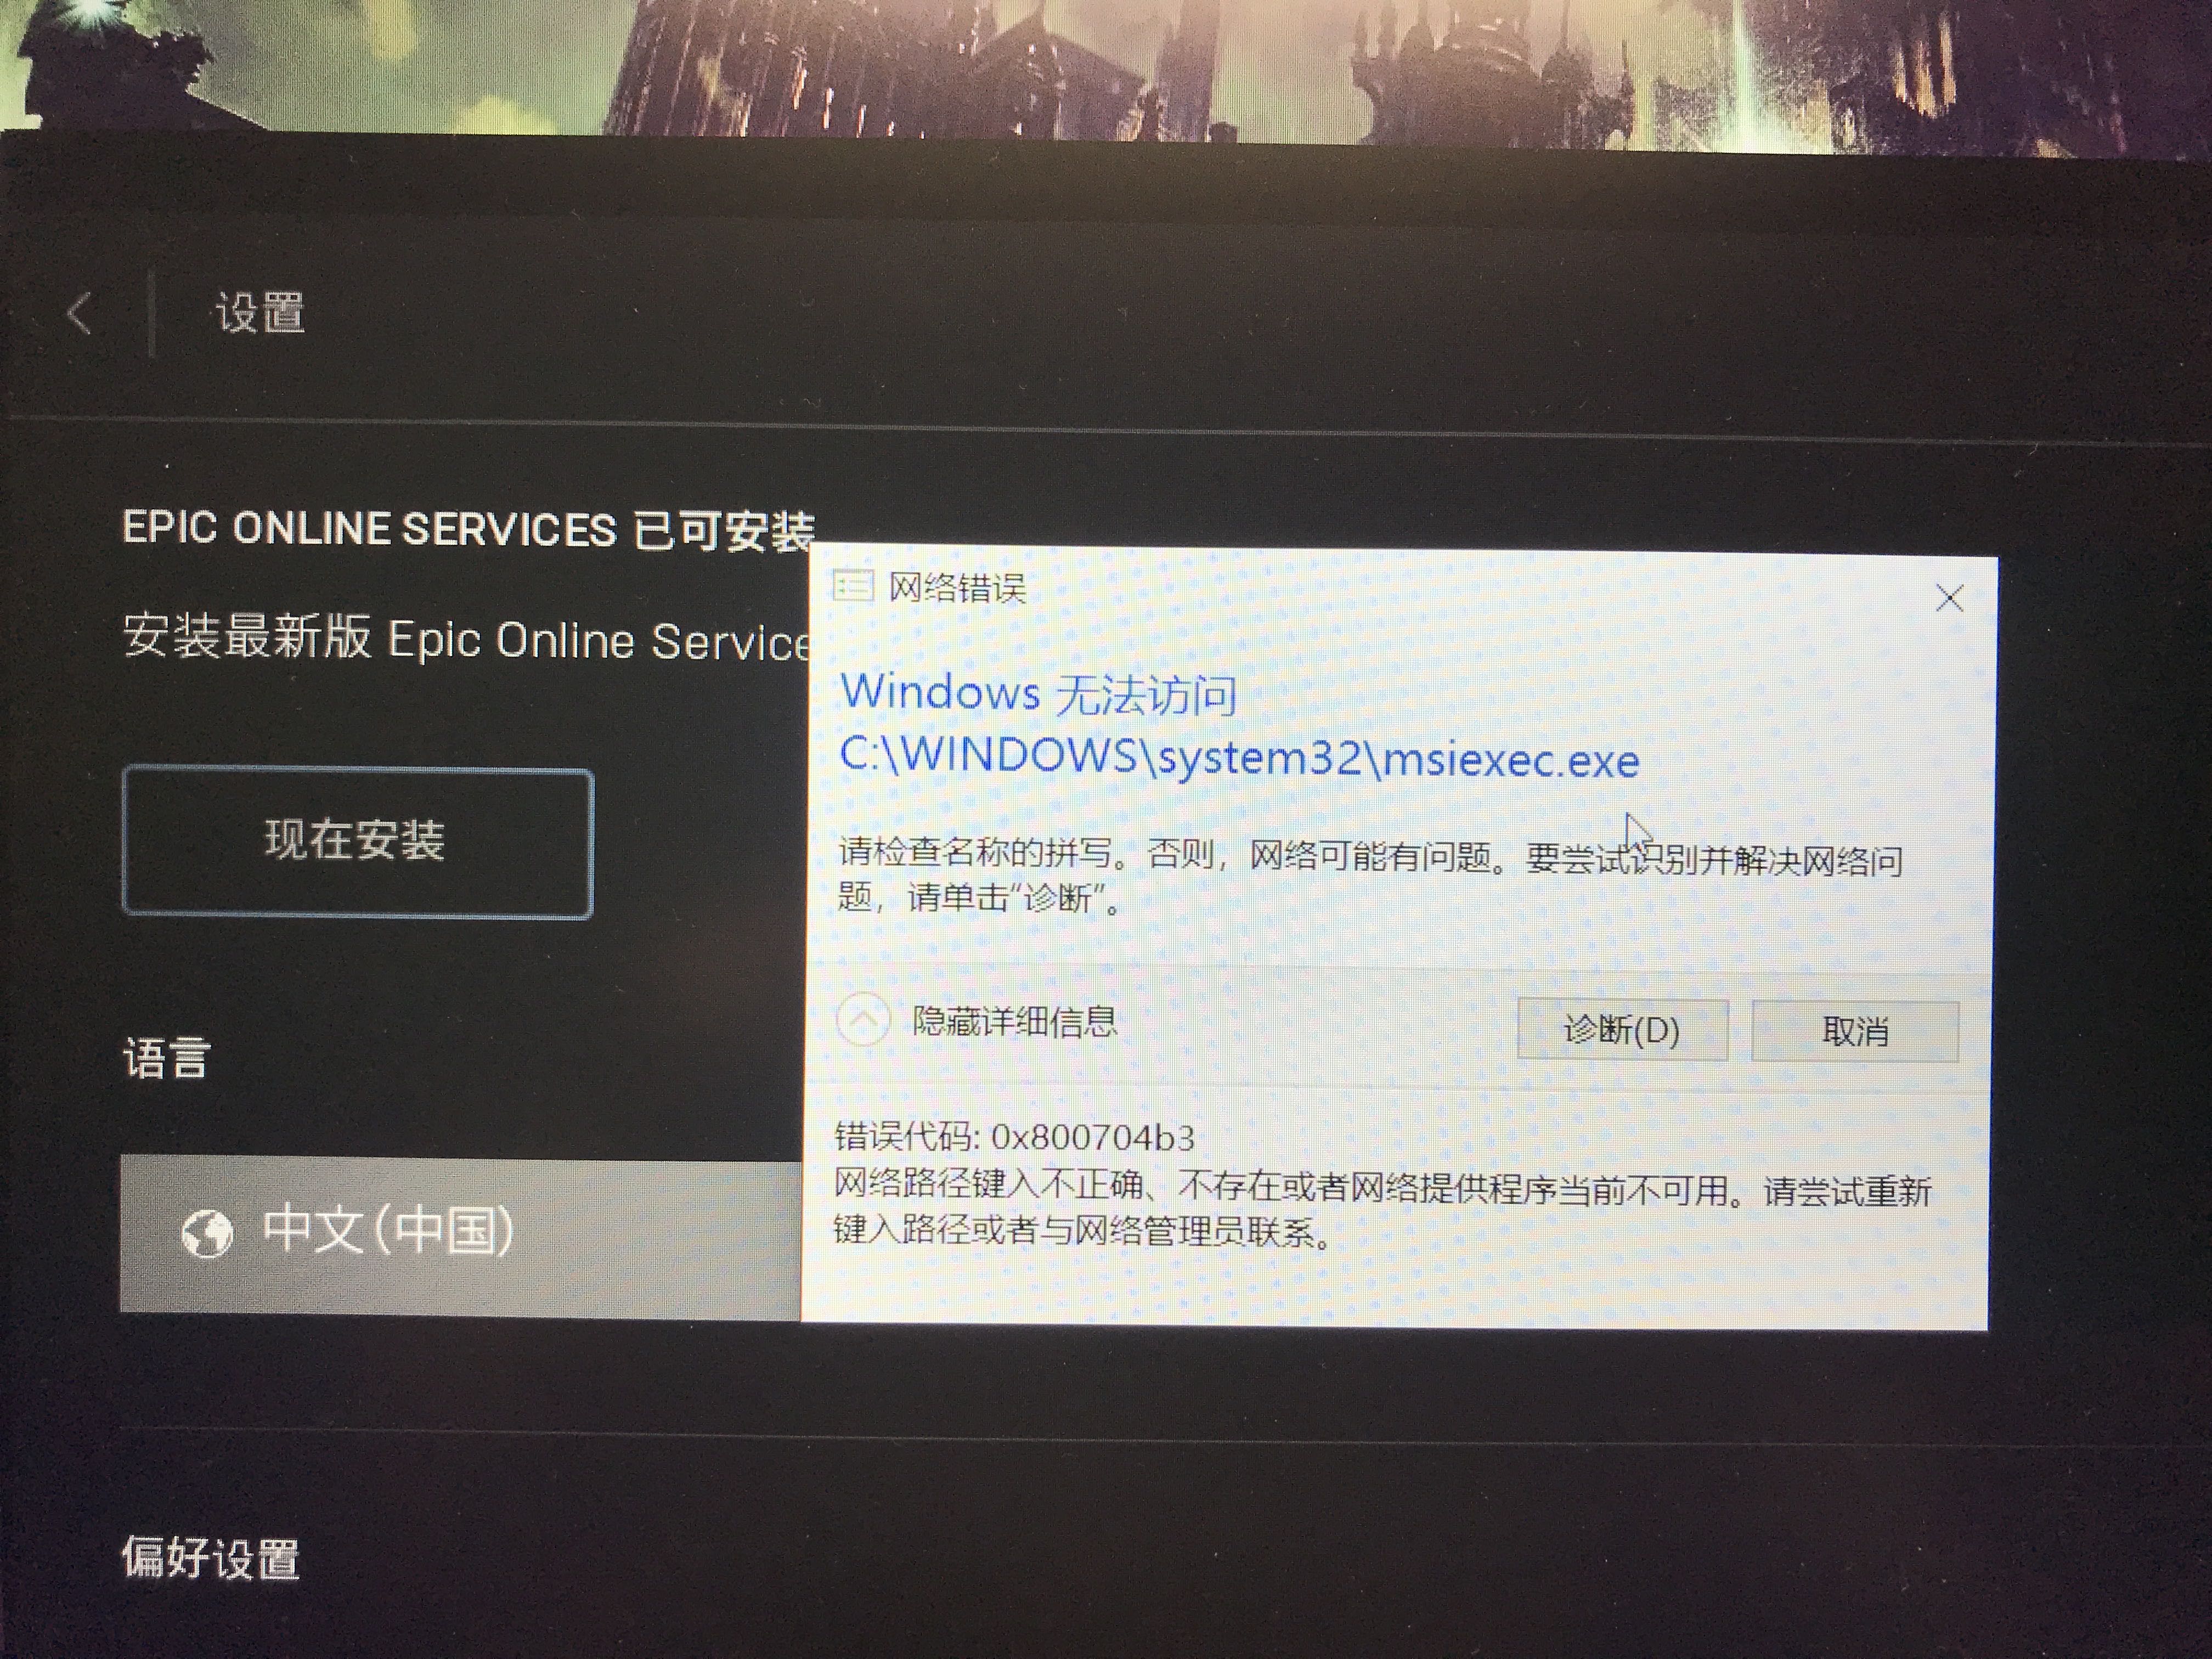2212x1659 pixels.
Task: Collapse details with the 隐藏详细信息 chevron
Action: pos(863,1021)
